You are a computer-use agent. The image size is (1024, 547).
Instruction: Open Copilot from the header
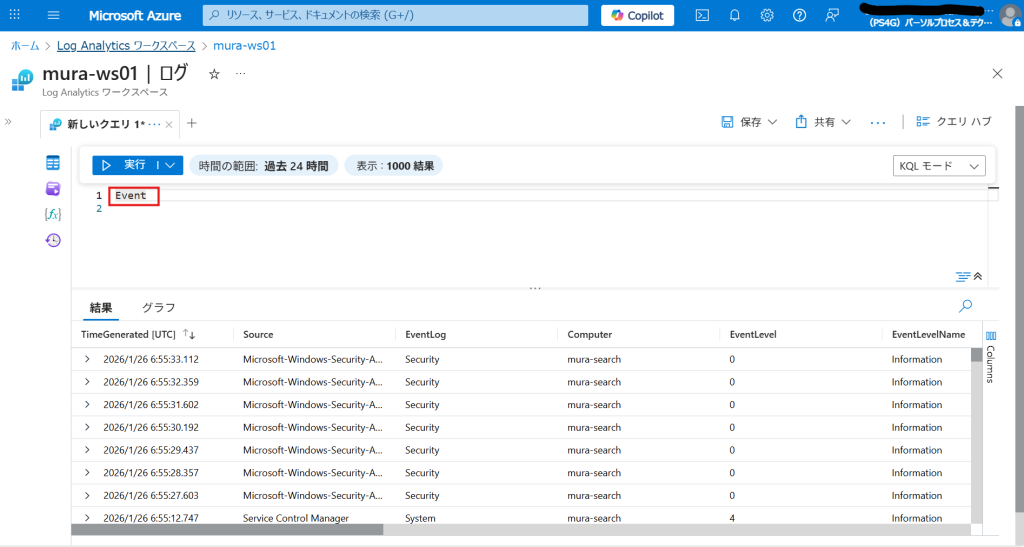pyautogui.click(x=637, y=15)
